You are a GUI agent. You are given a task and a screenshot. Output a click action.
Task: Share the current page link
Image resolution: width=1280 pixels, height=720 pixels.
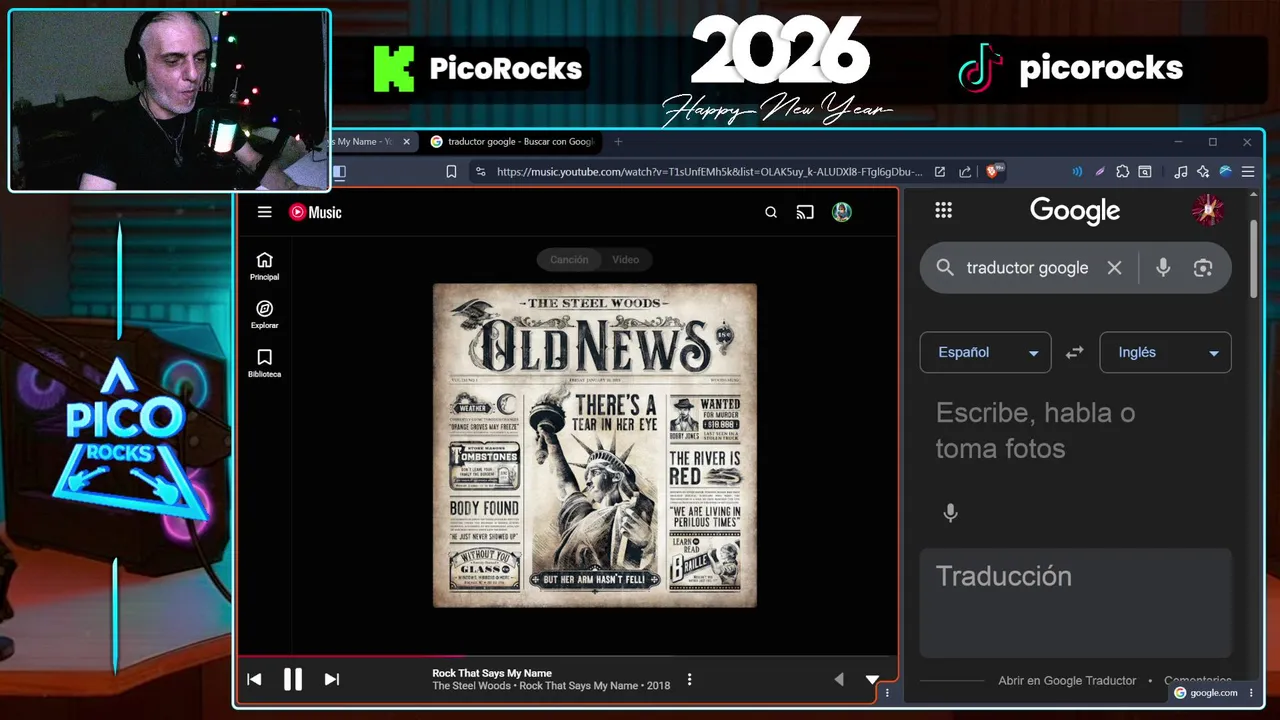click(x=965, y=172)
